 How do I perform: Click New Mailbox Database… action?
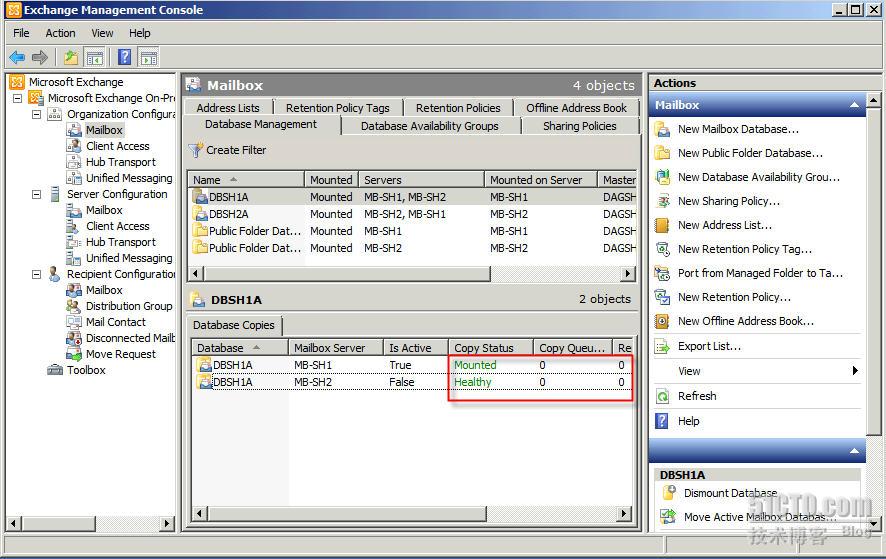point(739,129)
